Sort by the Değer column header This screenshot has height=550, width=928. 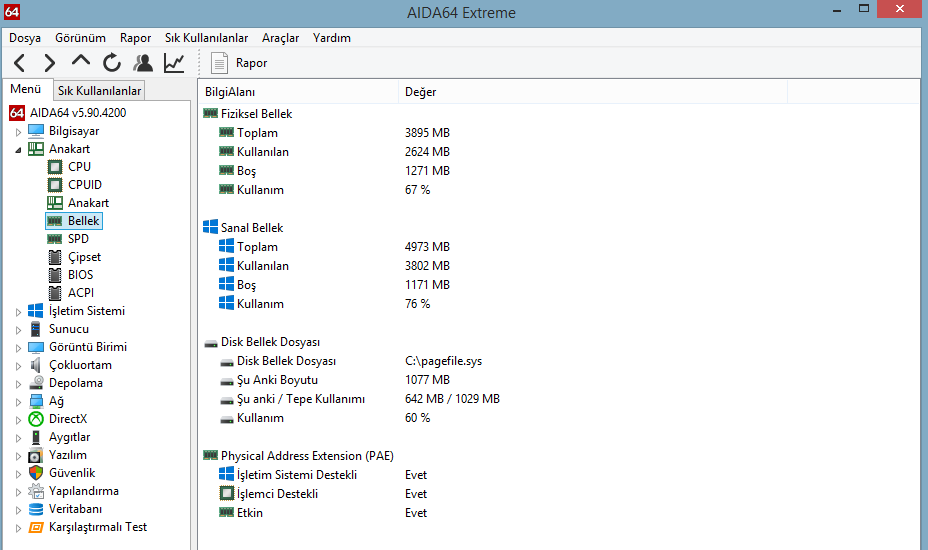(x=593, y=92)
